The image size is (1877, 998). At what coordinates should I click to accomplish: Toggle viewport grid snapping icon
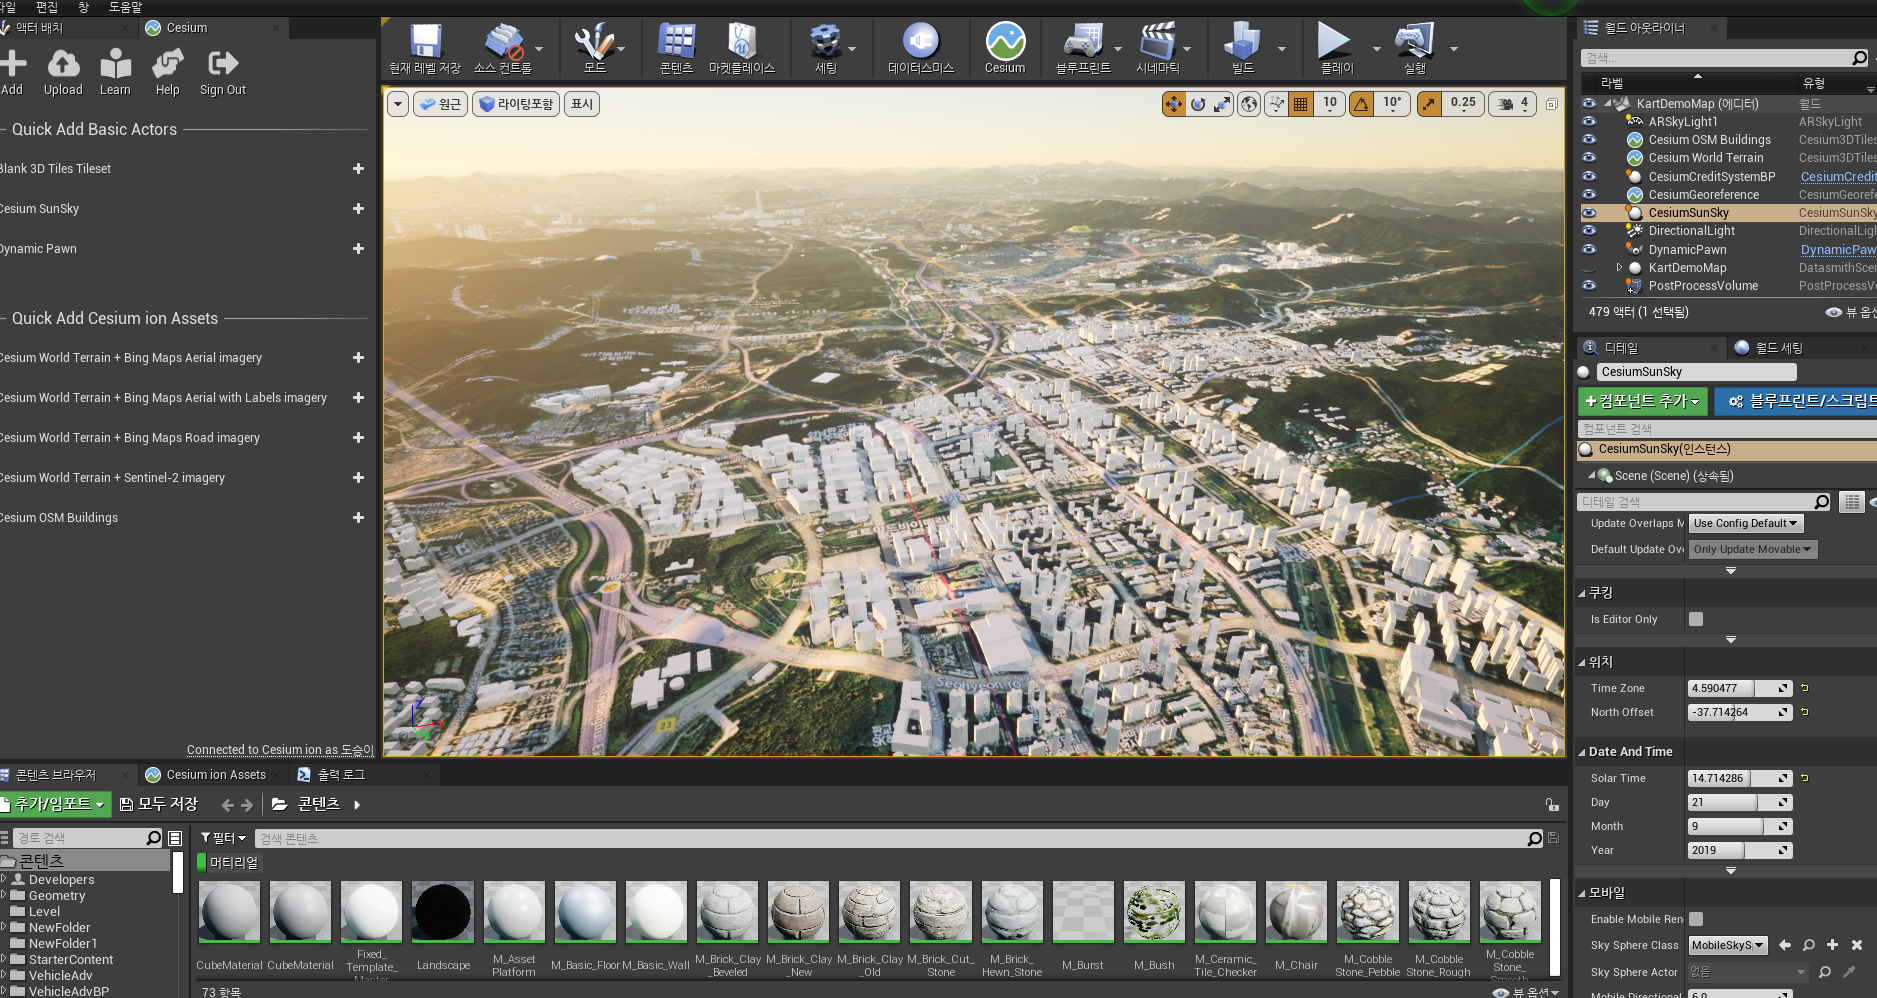click(1300, 104)
